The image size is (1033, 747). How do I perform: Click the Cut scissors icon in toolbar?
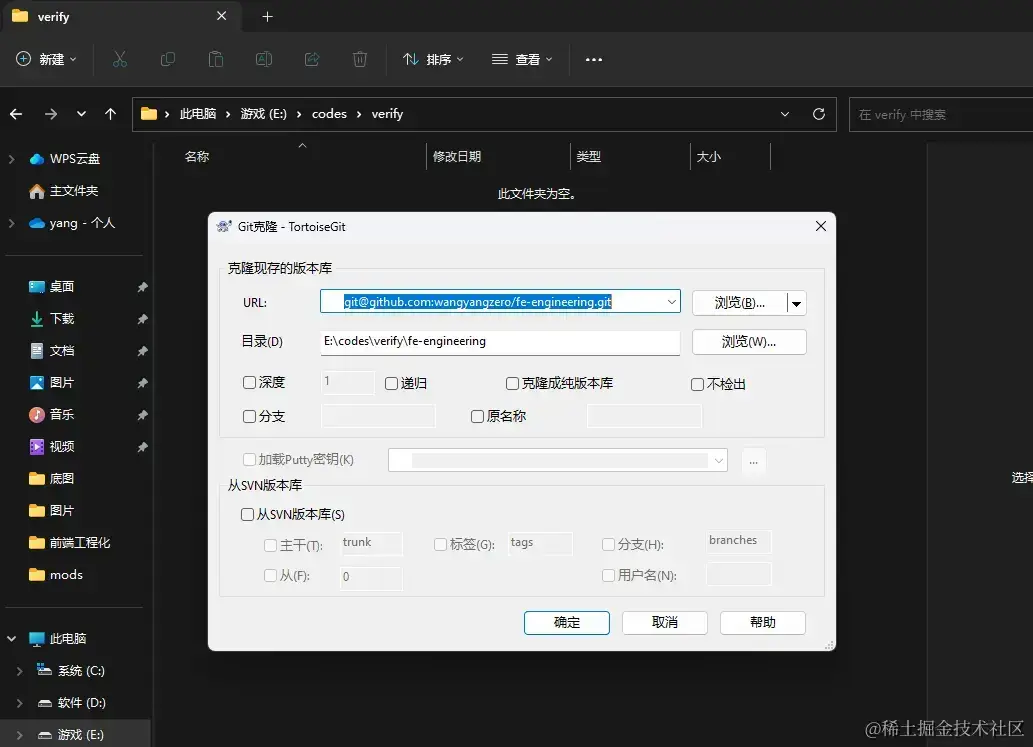(x=120, y=59)
